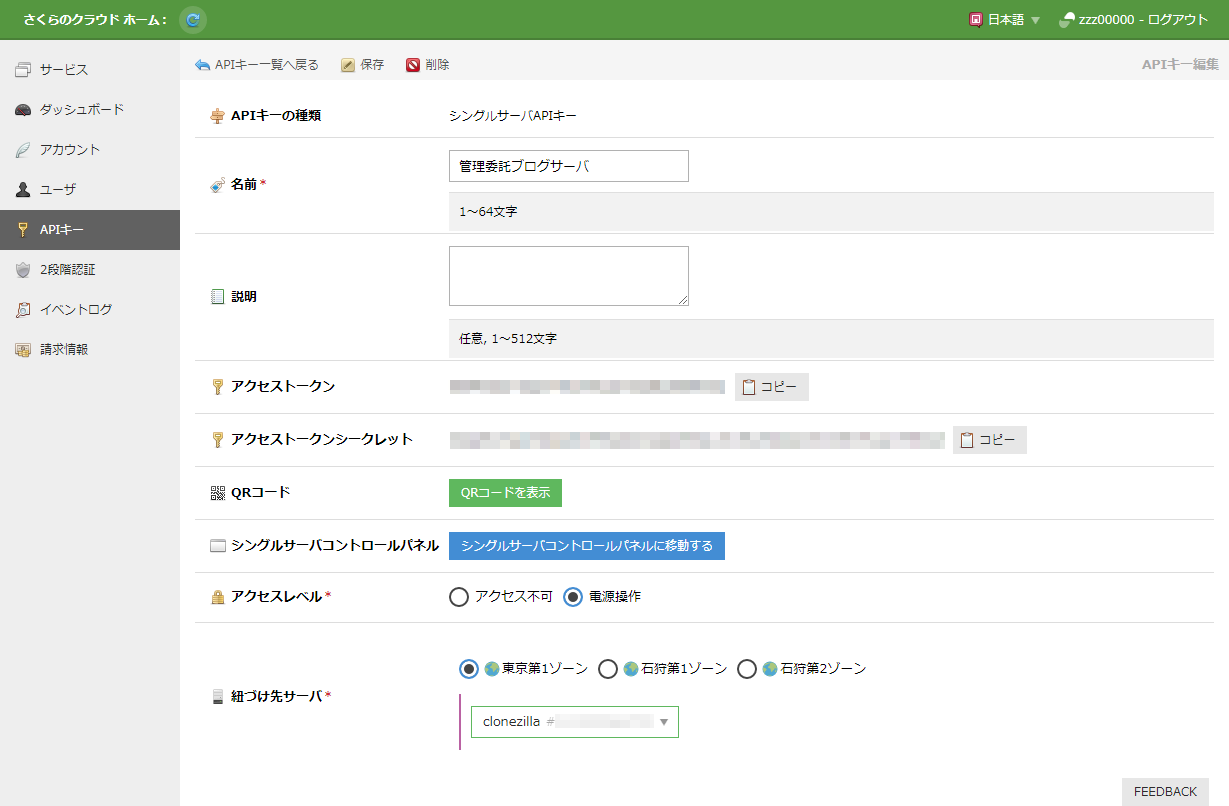Select the アクセス不可 access level radio
Screen dimensions: 1229x806
[x=459, y=597]
